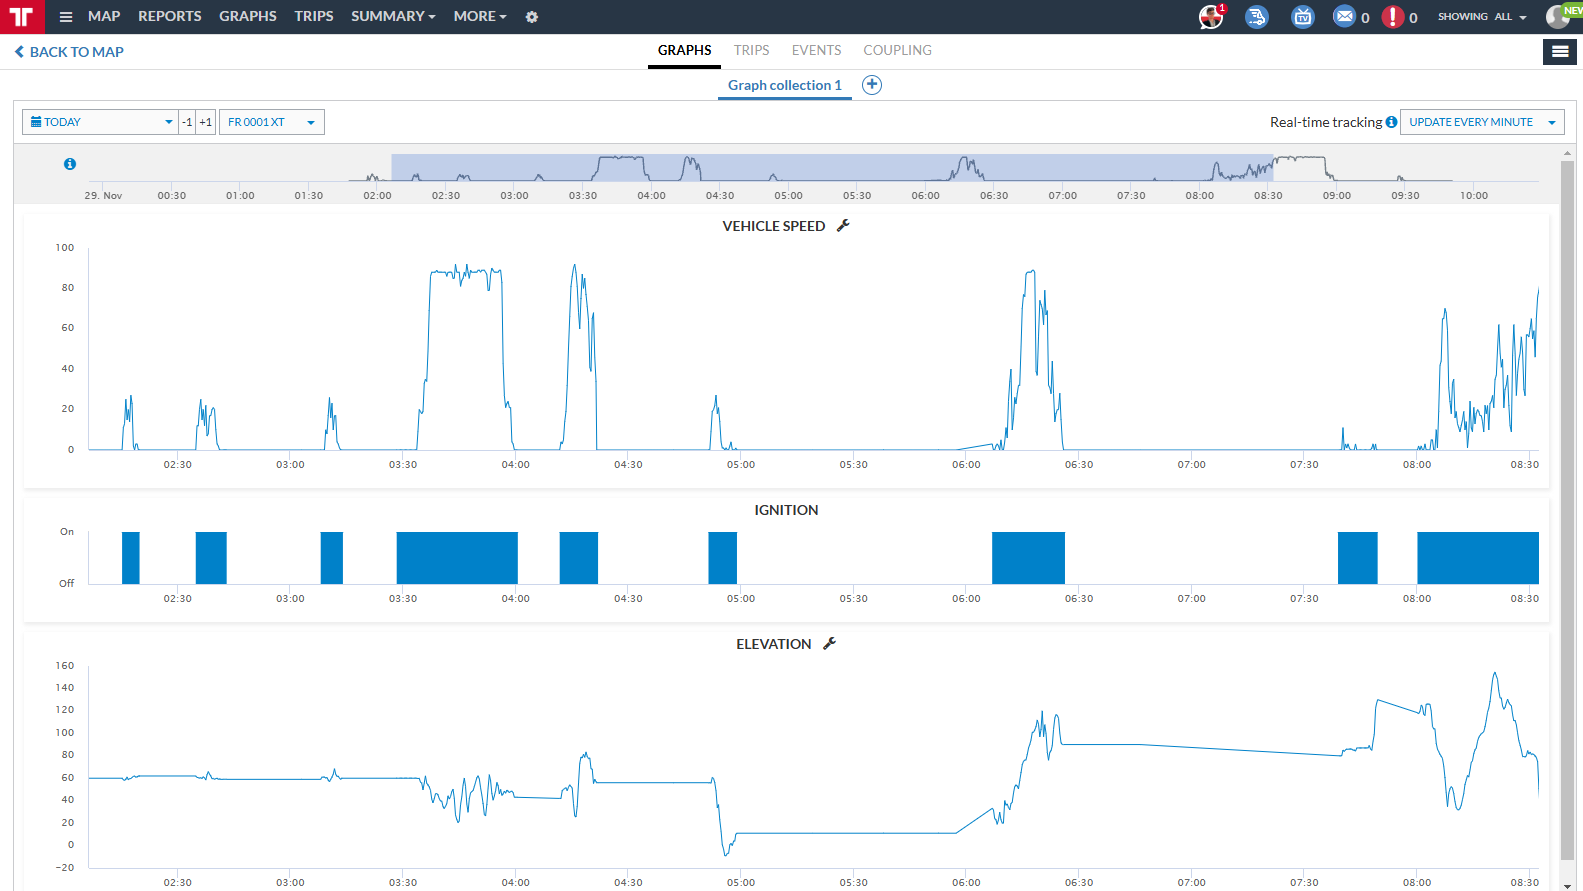Click the +1 next day button
Viewport: 1583px width, 891px height.
(x=205, y=122)
